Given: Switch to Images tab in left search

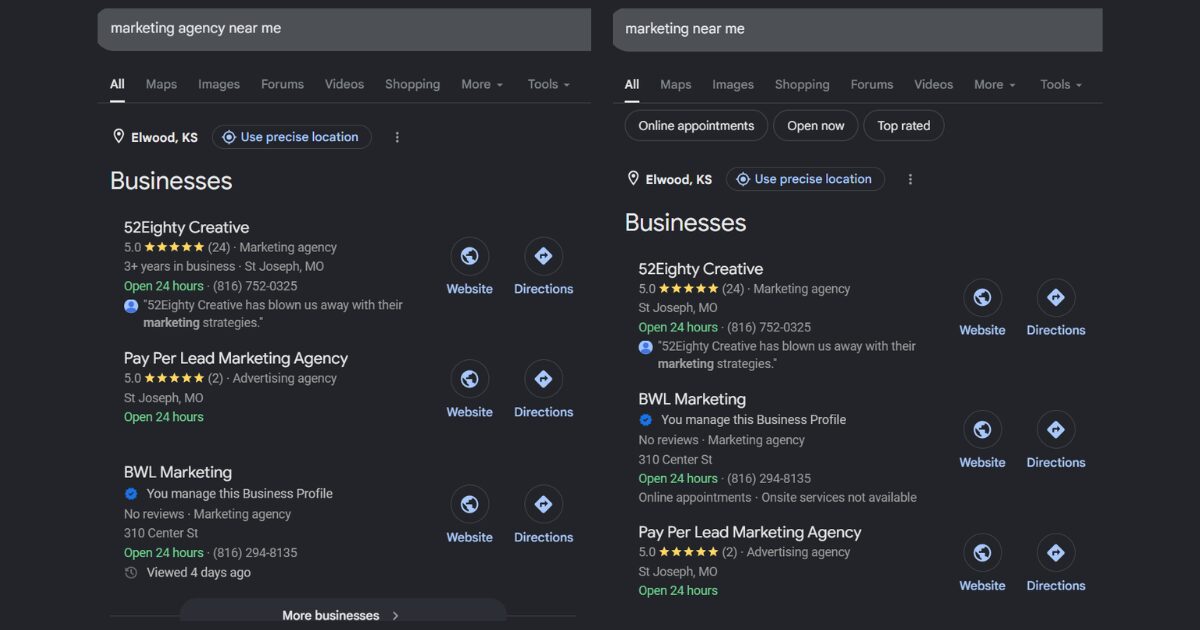Looking at the screenshot, I should pos(219,84).
